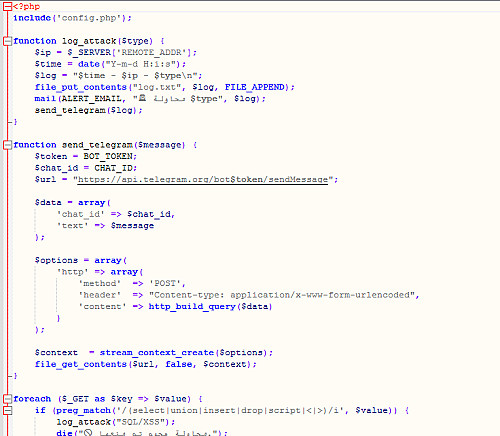
Task: Click the send_telegram($log) call line
Action: pyautogui.click(x=89, y=110)
